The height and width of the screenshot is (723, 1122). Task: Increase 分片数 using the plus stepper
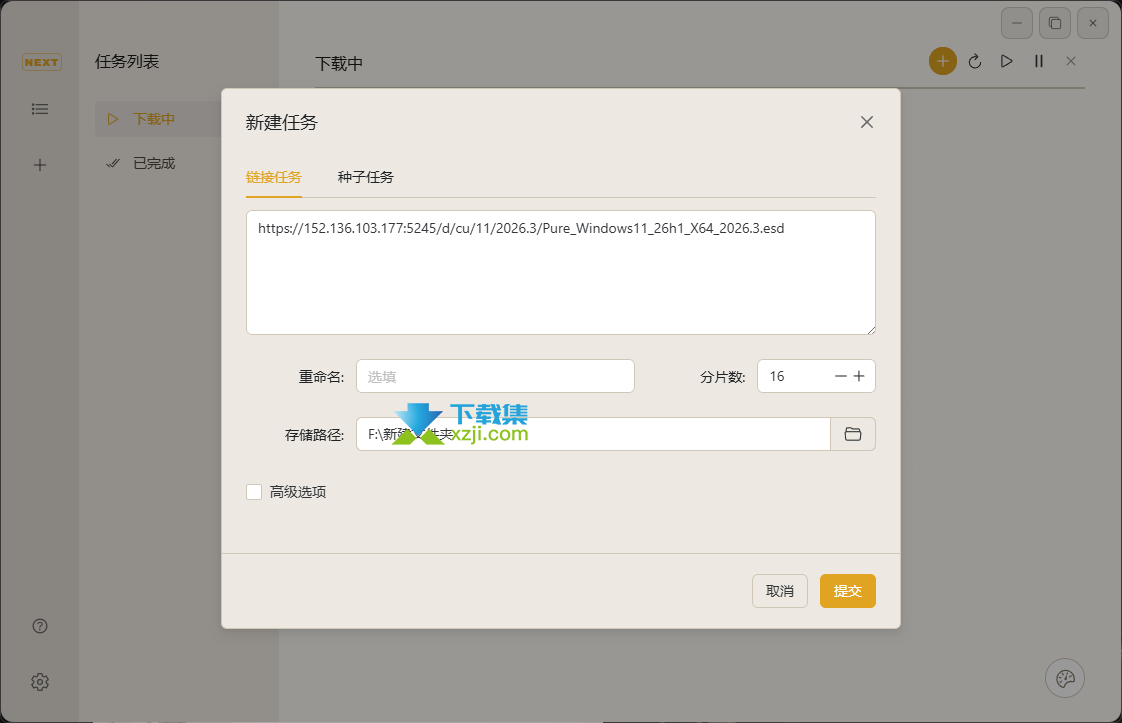(859, 376)
